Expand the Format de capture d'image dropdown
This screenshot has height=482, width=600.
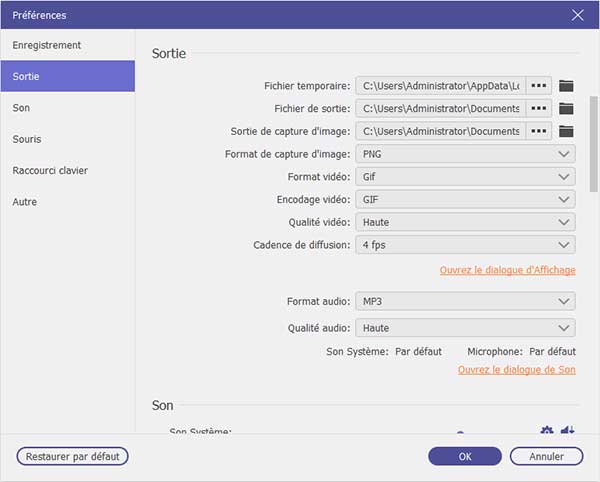coord(465,154)
